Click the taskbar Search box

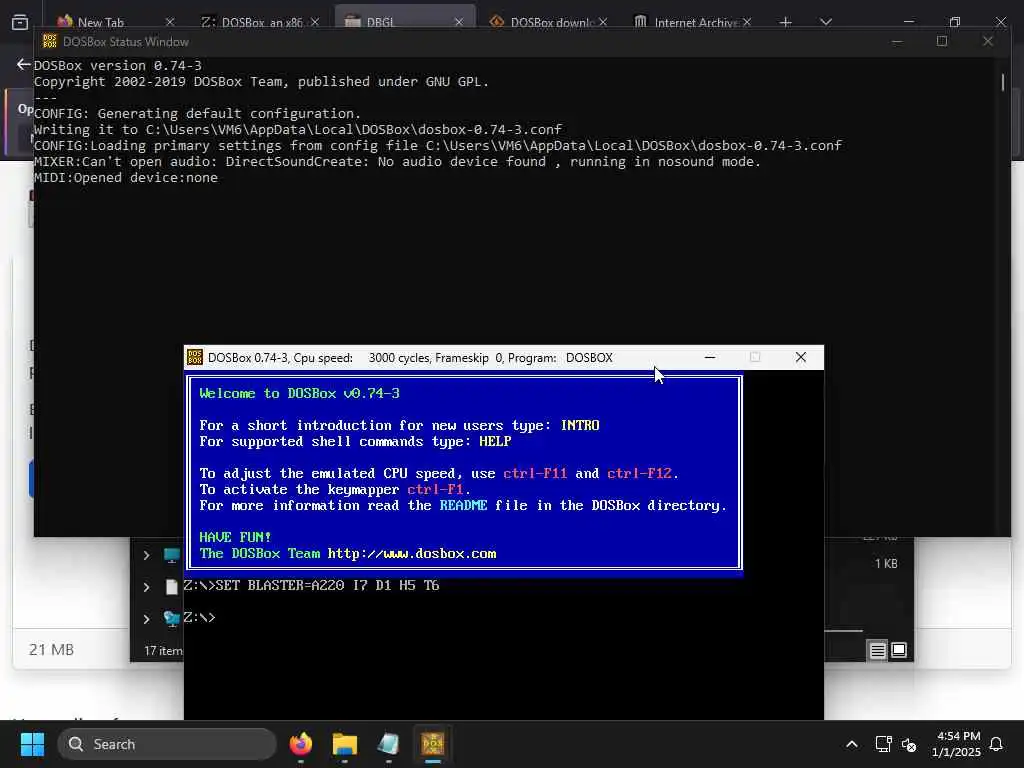167,744
